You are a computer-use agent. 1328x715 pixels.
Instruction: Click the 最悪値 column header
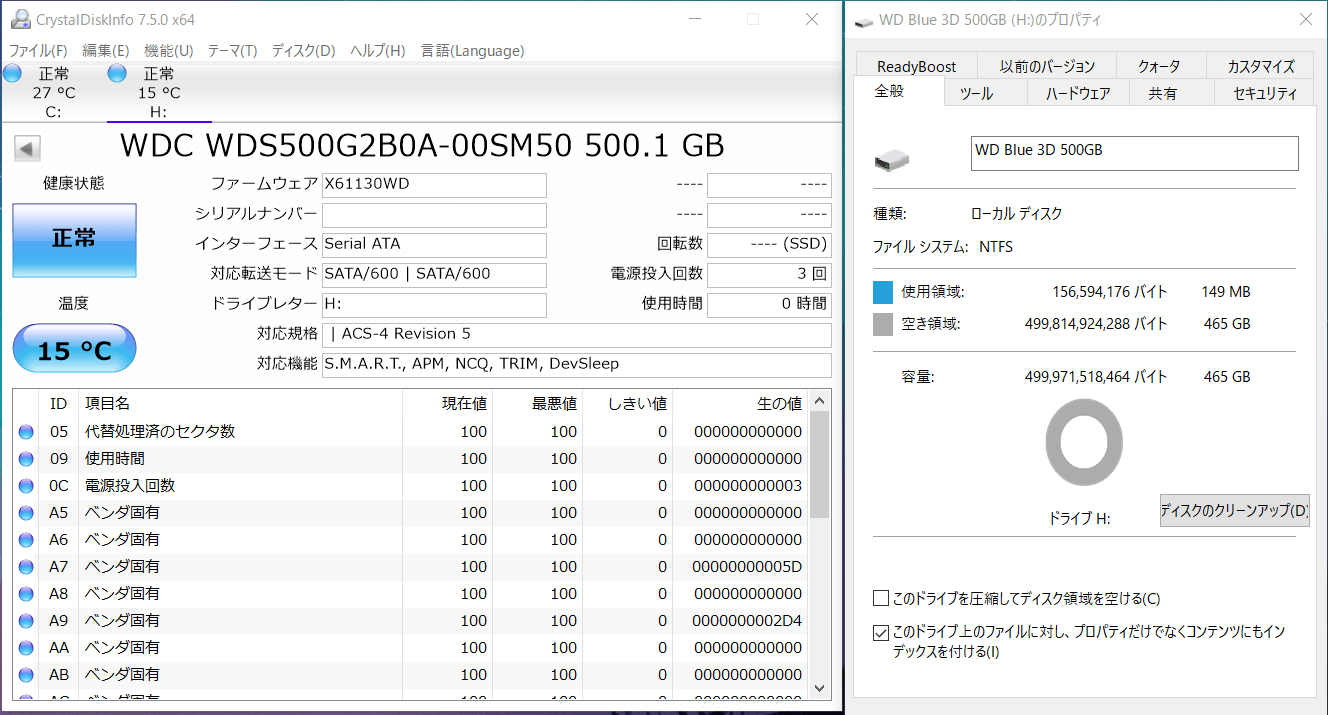click(554, 404)
